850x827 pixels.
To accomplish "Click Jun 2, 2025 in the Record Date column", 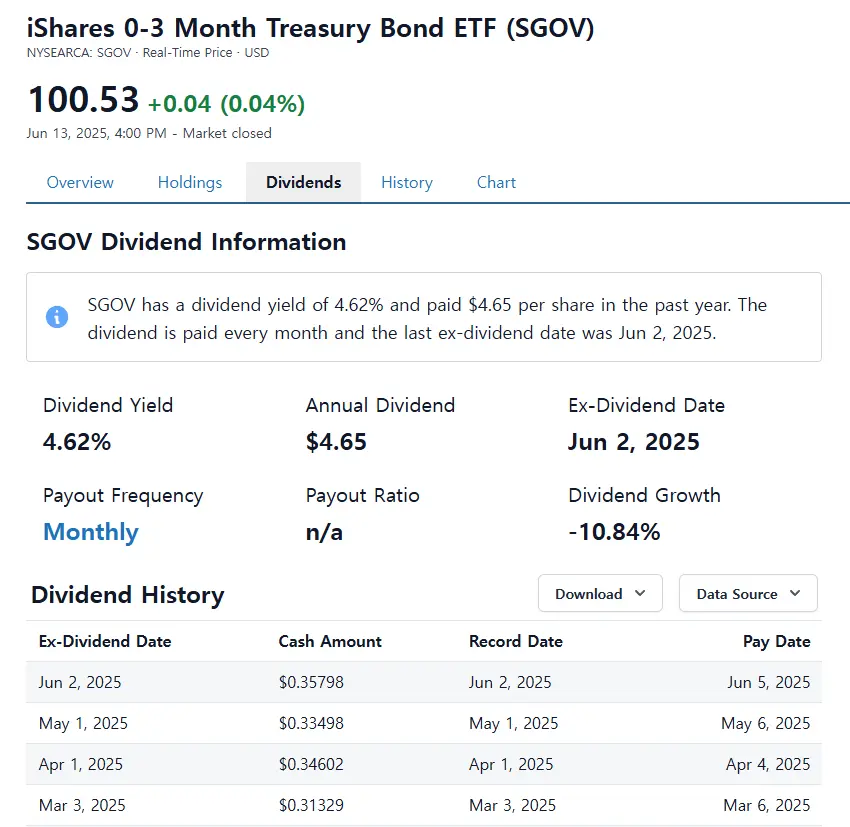I will [x=510, y=682].
